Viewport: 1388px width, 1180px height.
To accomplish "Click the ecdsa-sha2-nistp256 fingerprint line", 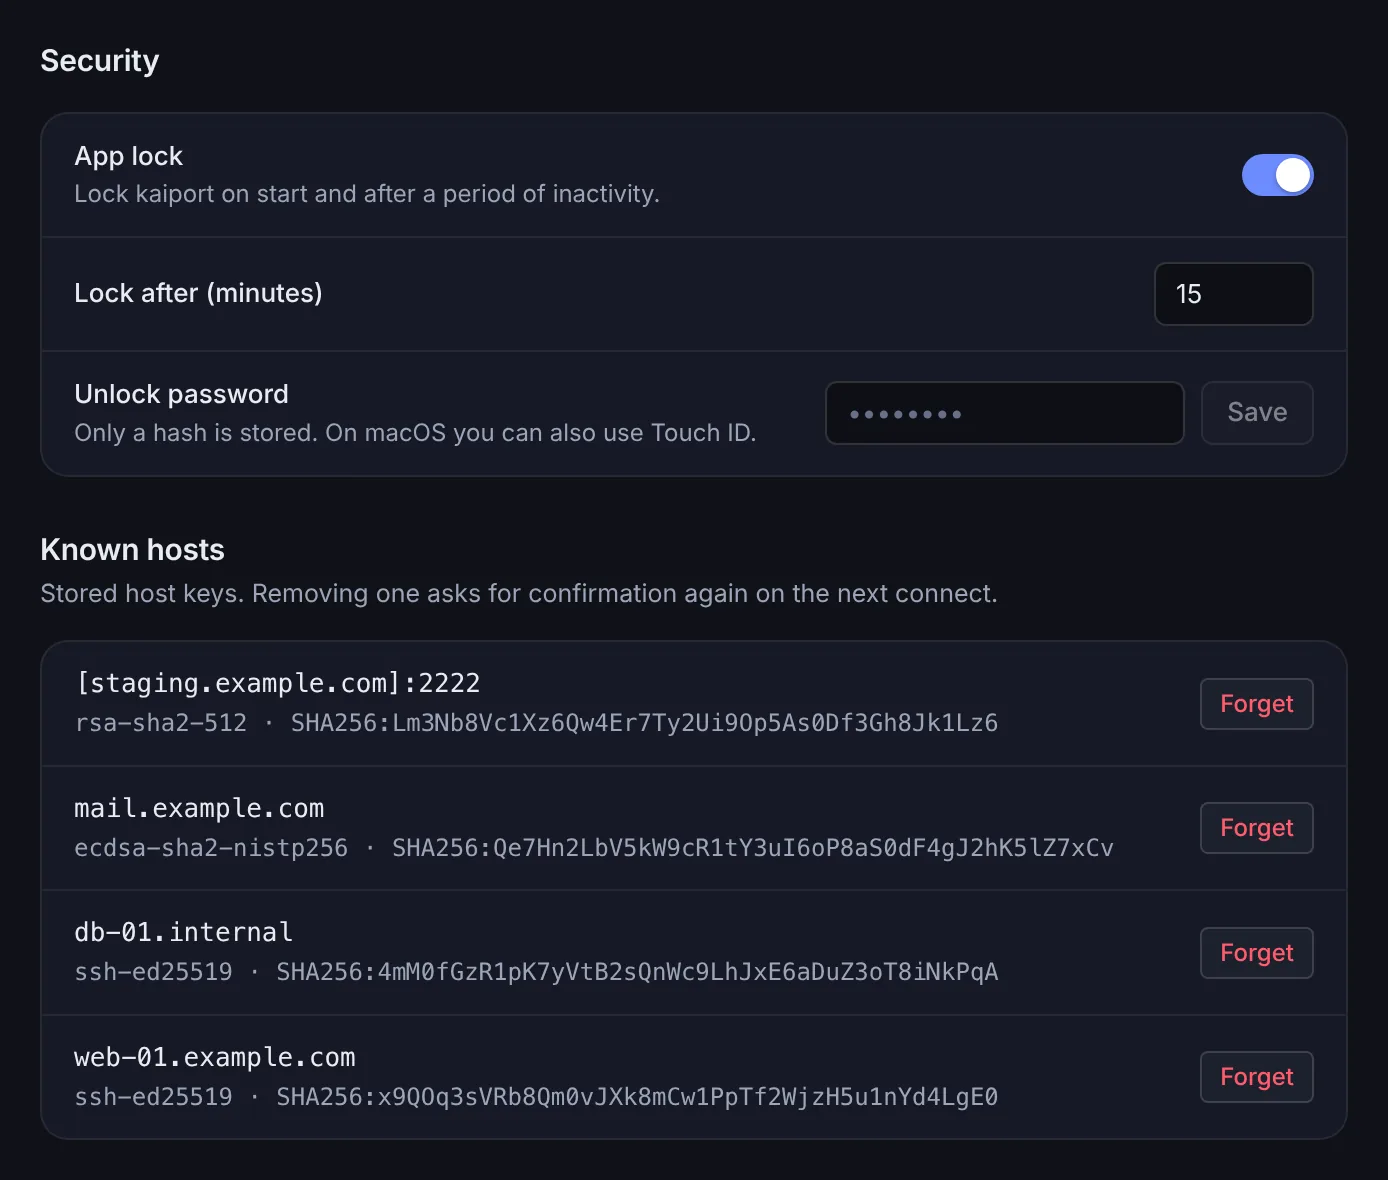I will pyautogui.click(x=594, y=848).
